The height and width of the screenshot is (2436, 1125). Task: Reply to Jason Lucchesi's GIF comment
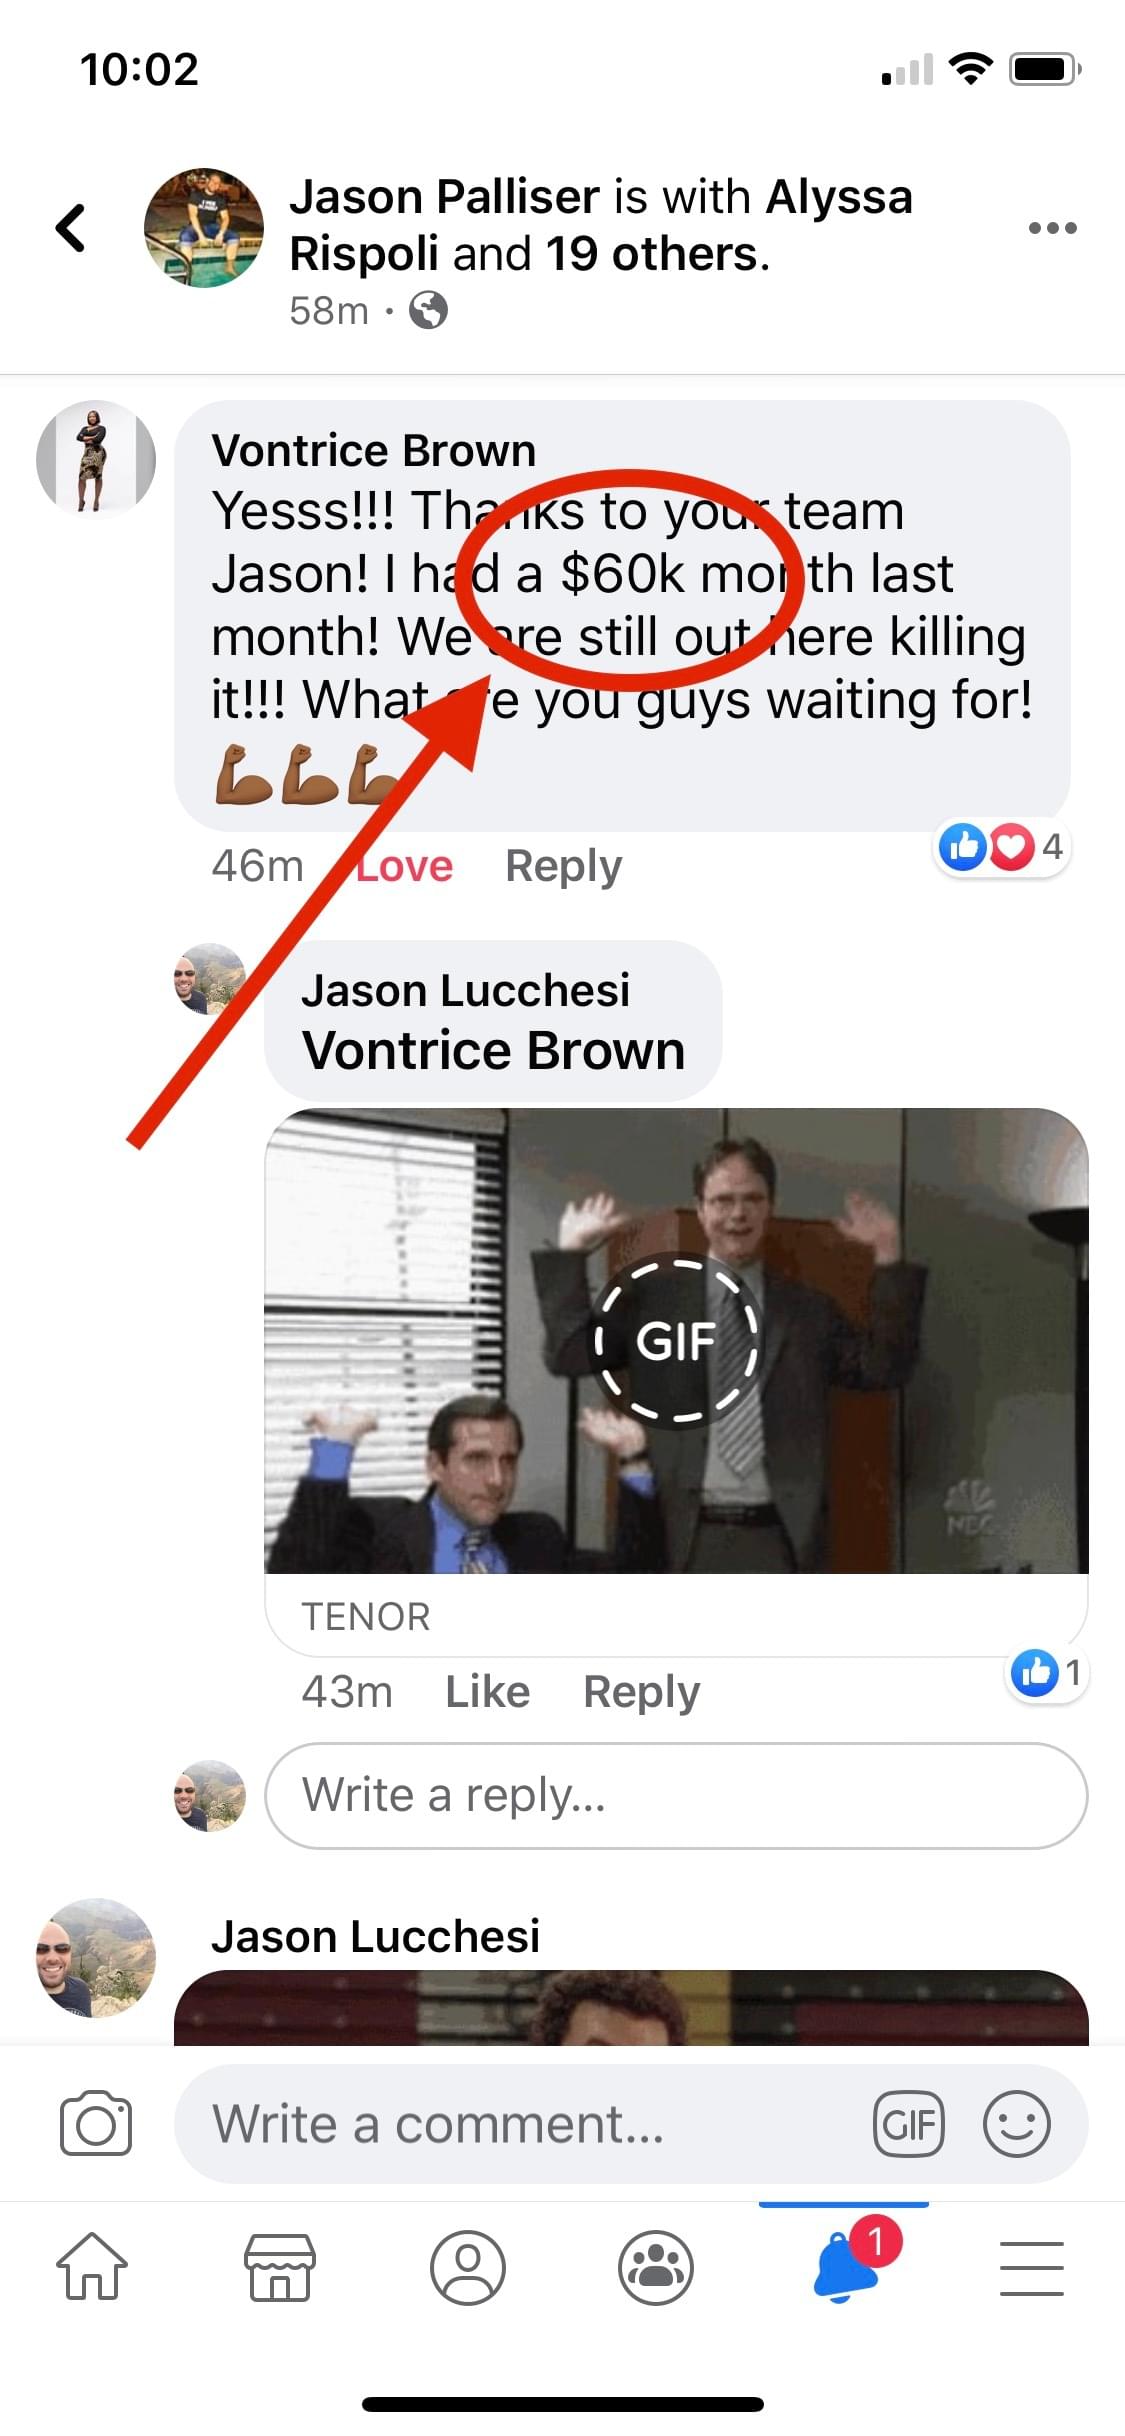click(x=641, y=1692)
